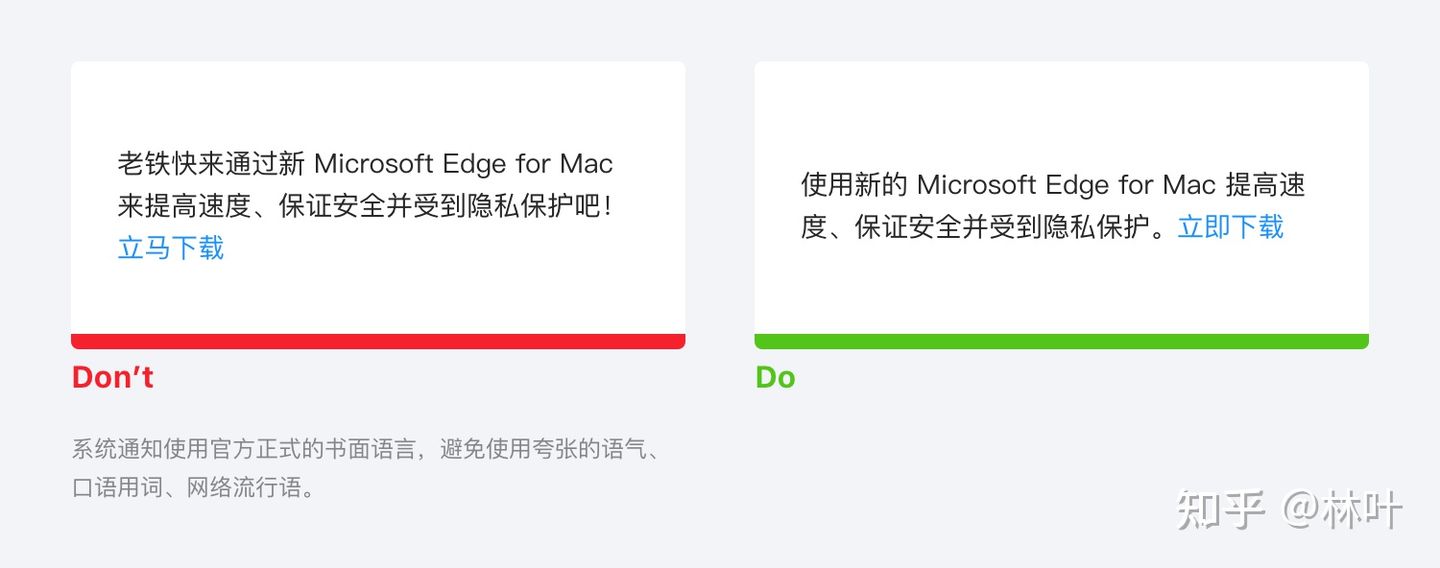The image size is (1440, 568).
Task: Click the text 度、保证安全并受到隐私保护。
Action: (x=985, y=227)
